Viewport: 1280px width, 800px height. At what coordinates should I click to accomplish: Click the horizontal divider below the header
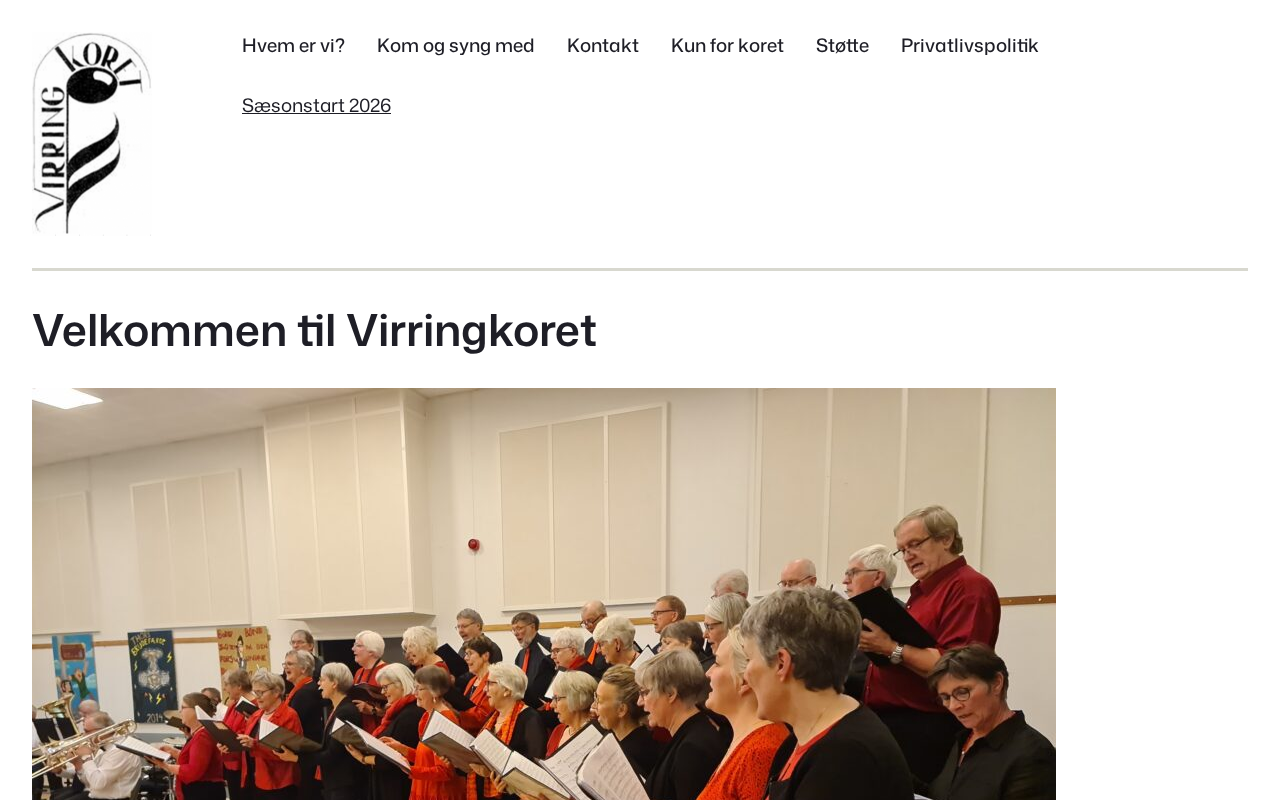click(x=640, y=269)
